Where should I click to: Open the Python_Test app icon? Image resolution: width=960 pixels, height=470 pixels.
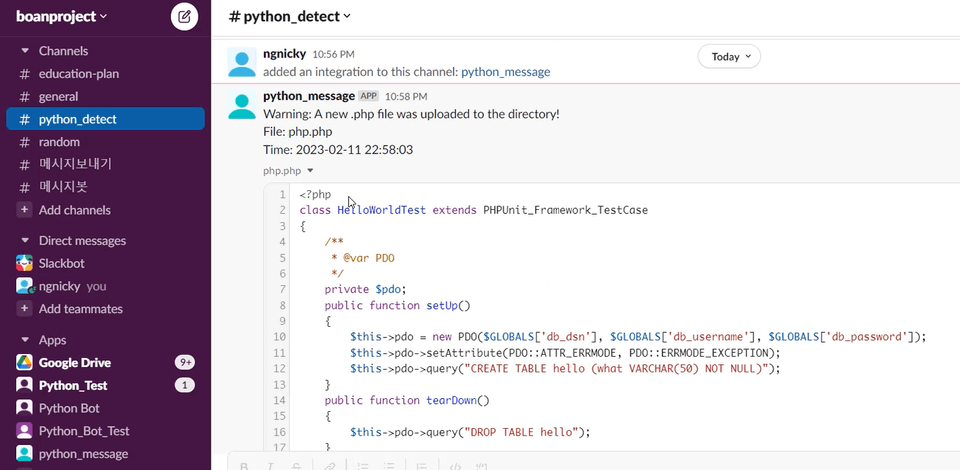[24, 385]
